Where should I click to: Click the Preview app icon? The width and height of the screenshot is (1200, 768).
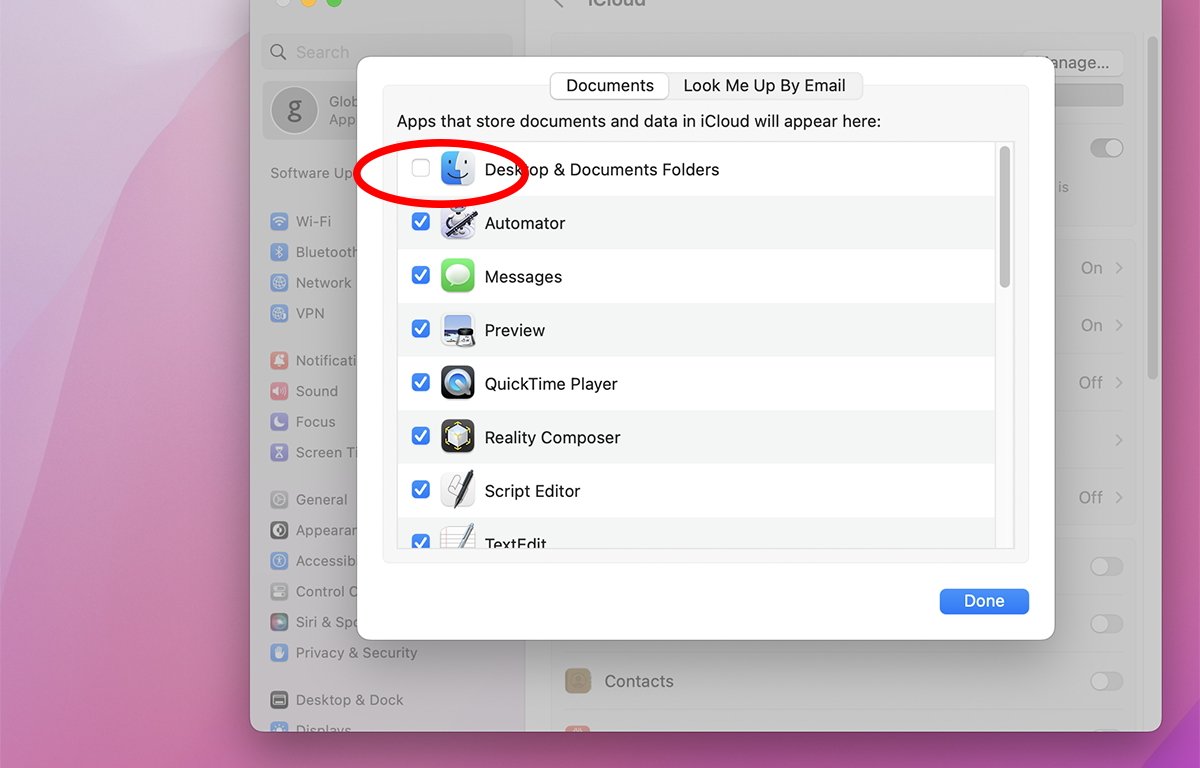(x=458, y=330)
